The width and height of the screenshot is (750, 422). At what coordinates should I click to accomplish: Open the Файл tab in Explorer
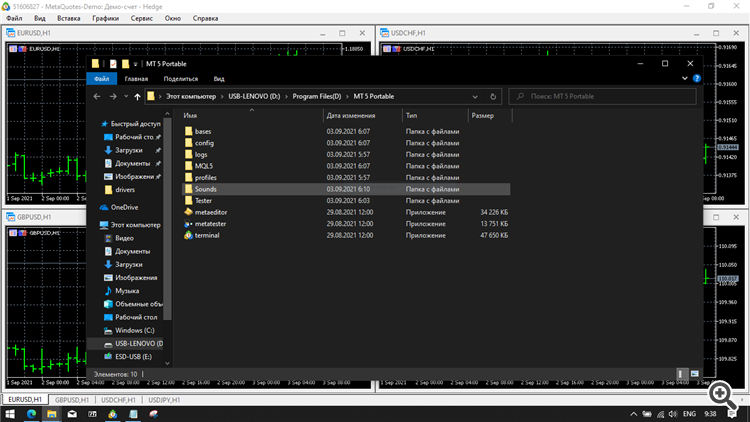pyautogui.click(x=101, y=78)
